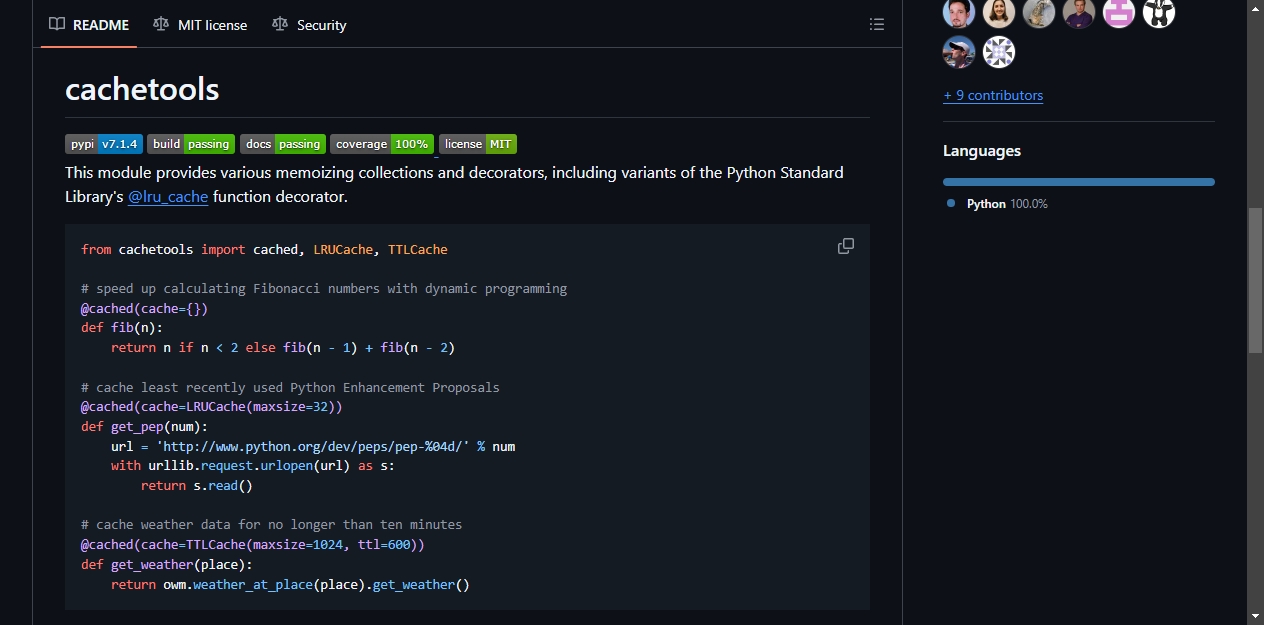
Task: Click the scales icon beside Security
Action: 280,25
